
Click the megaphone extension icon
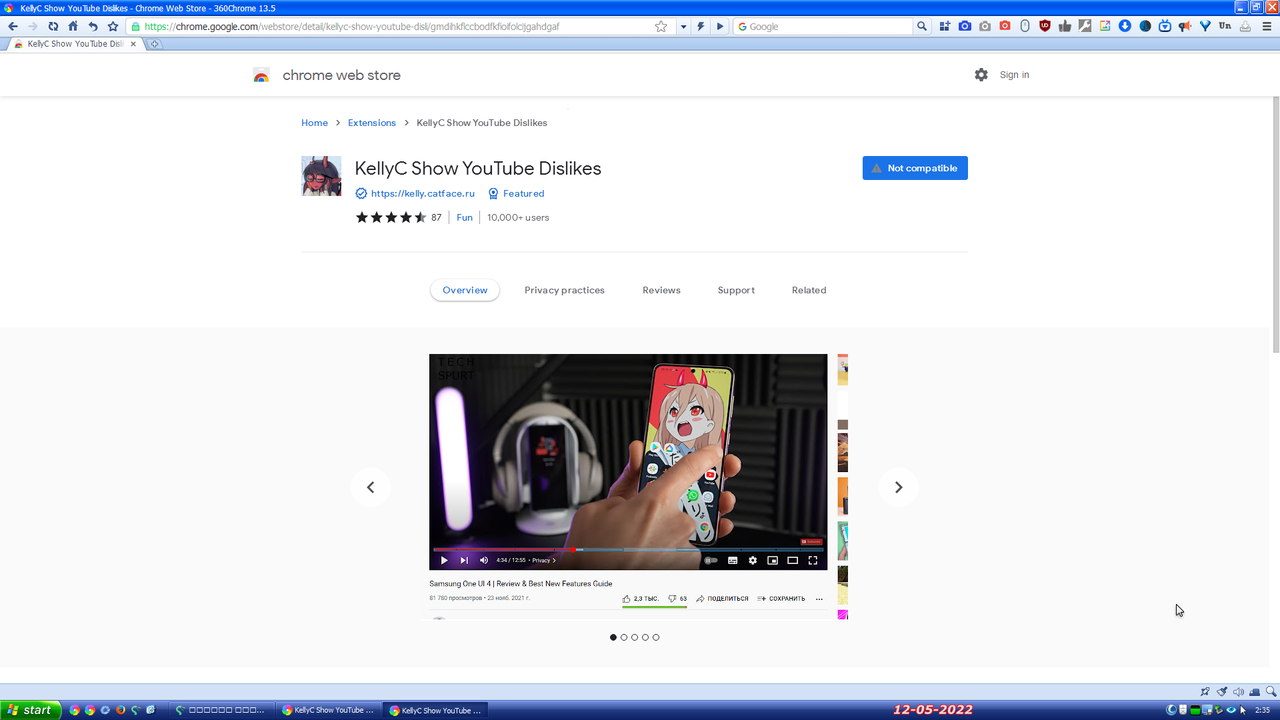pos(1185,26)
